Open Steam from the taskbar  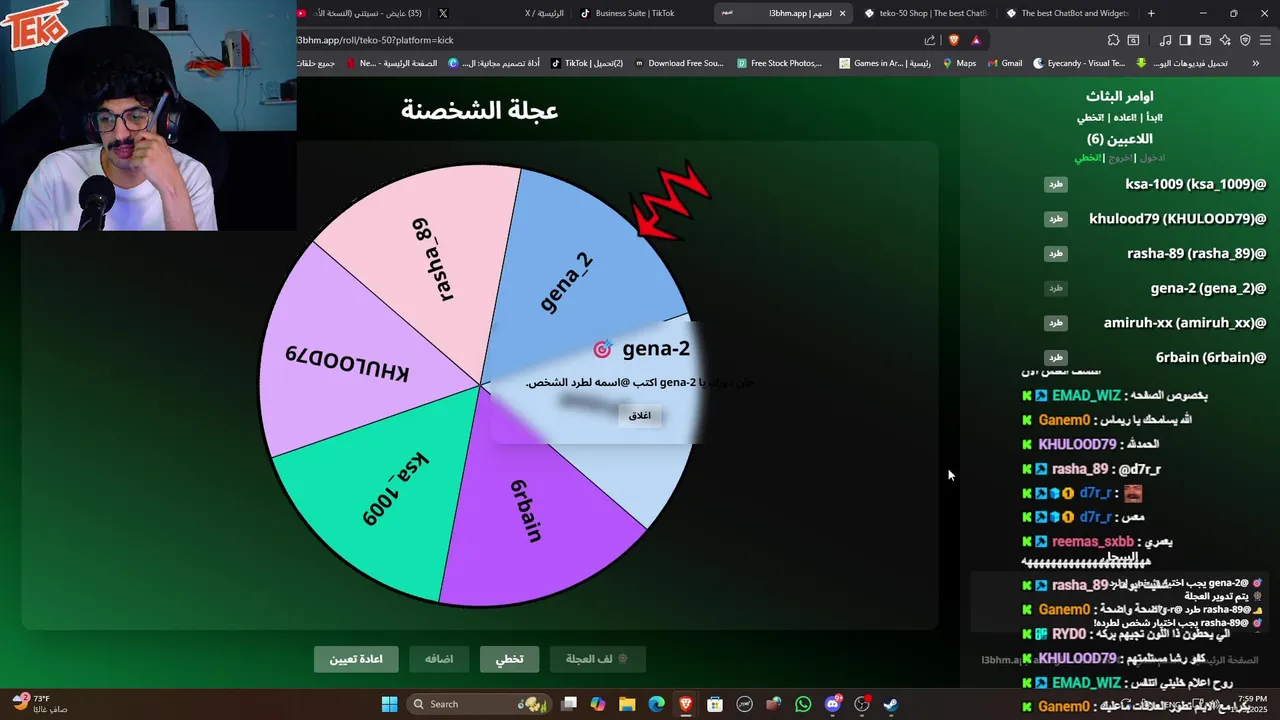point(891,704)
